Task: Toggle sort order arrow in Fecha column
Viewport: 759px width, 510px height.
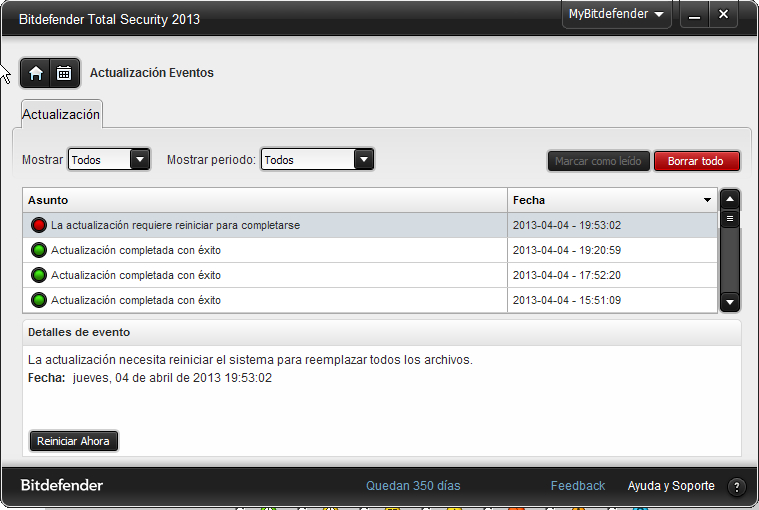Action: point(707,200)
